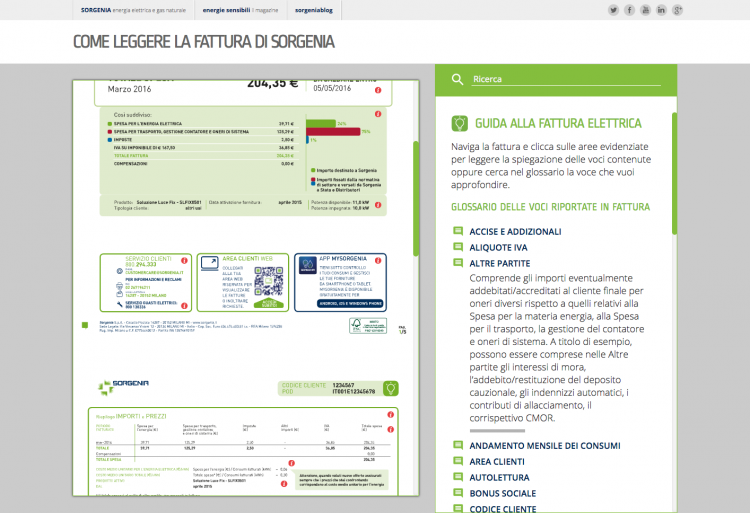Click the MySorgenia app logo icon
This screenshot has height=513, width=750.
tap(307, 265)
